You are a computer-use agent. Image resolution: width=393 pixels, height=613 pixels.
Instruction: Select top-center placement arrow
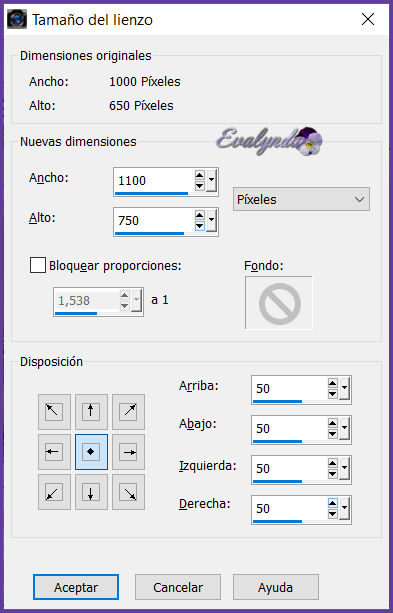point(91,412)
